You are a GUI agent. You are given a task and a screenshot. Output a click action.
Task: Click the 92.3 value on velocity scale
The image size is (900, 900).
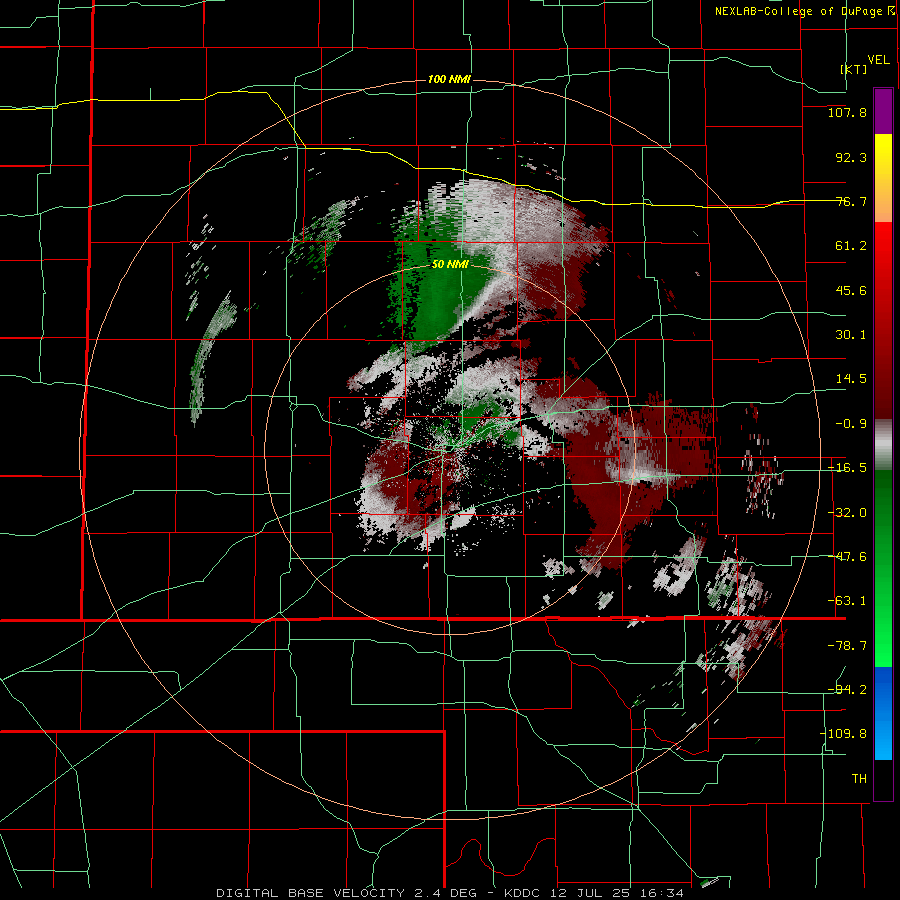point(851,157)
